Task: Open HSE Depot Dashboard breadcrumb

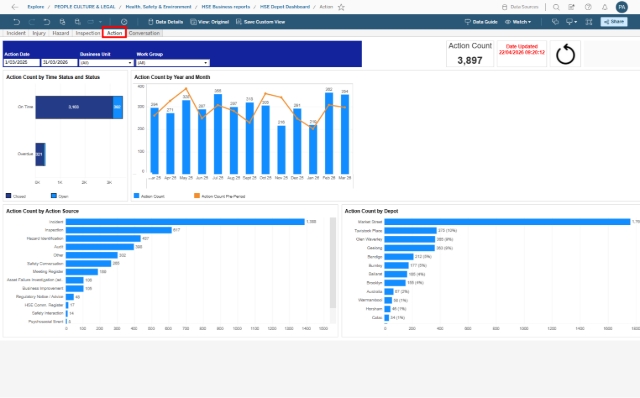Action: 285,7
